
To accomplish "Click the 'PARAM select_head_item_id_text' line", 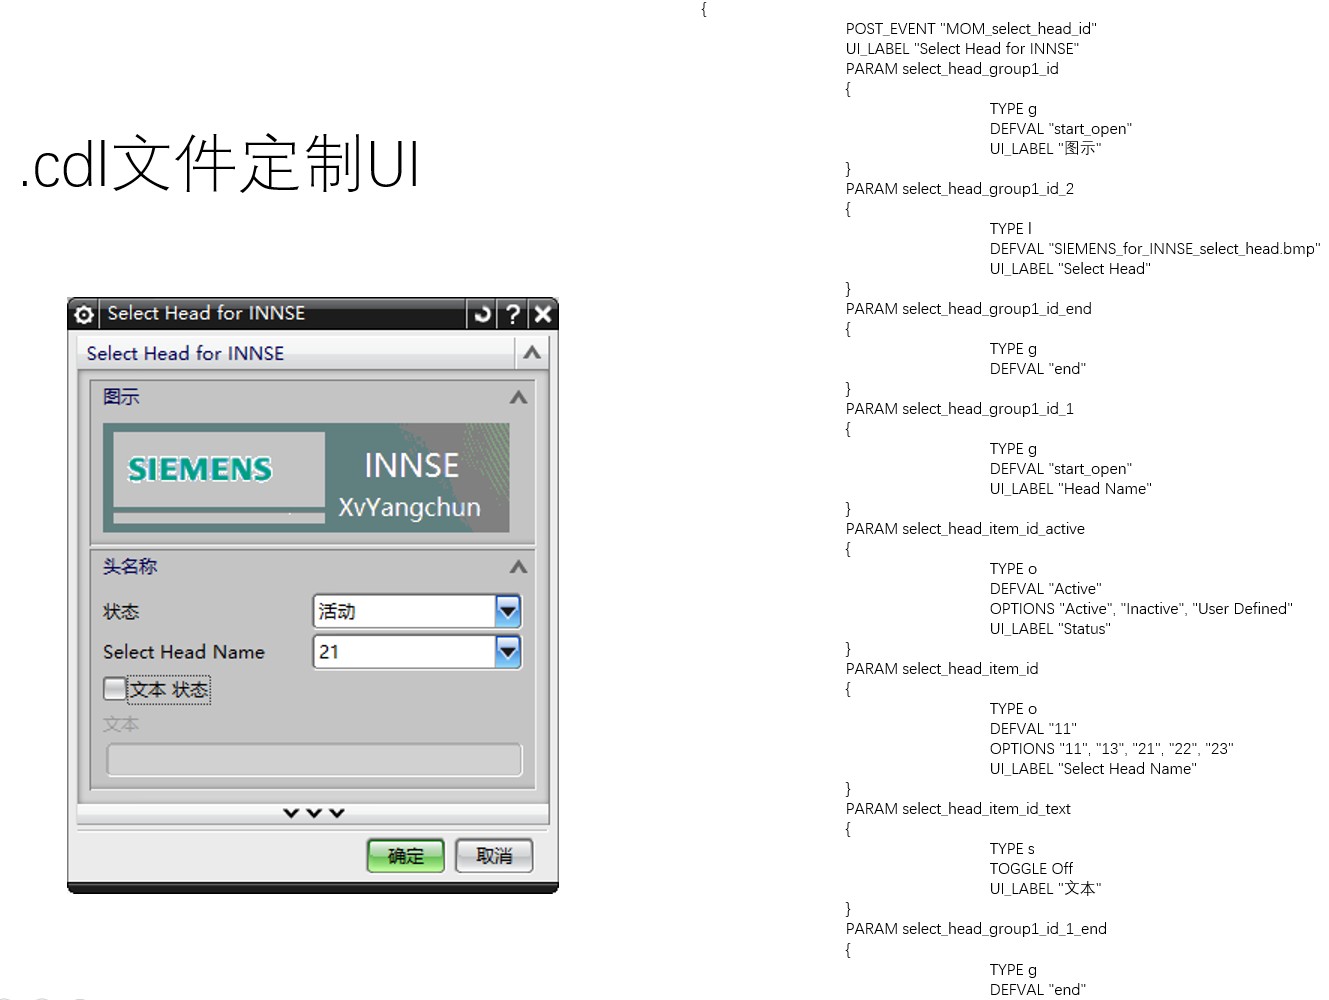I will point(958,809).
